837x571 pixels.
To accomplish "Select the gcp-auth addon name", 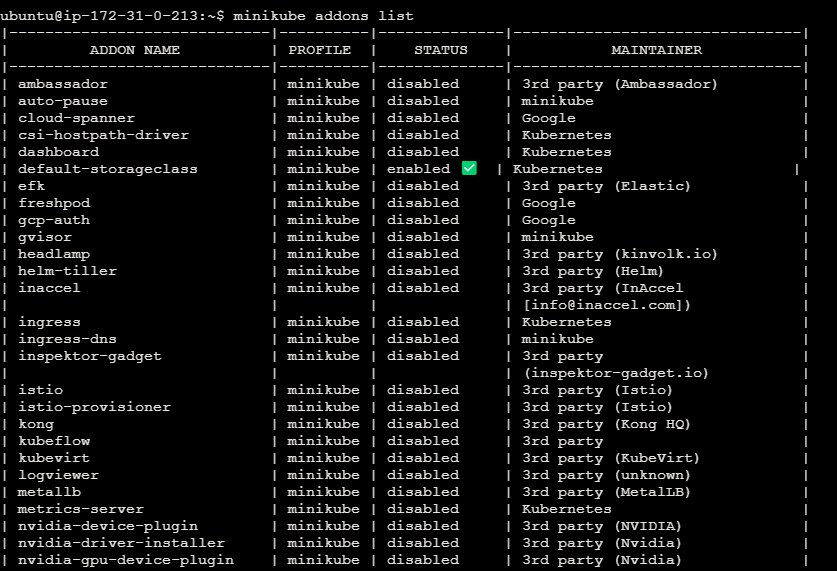I will pyautogui.click(x=54, y=220).
